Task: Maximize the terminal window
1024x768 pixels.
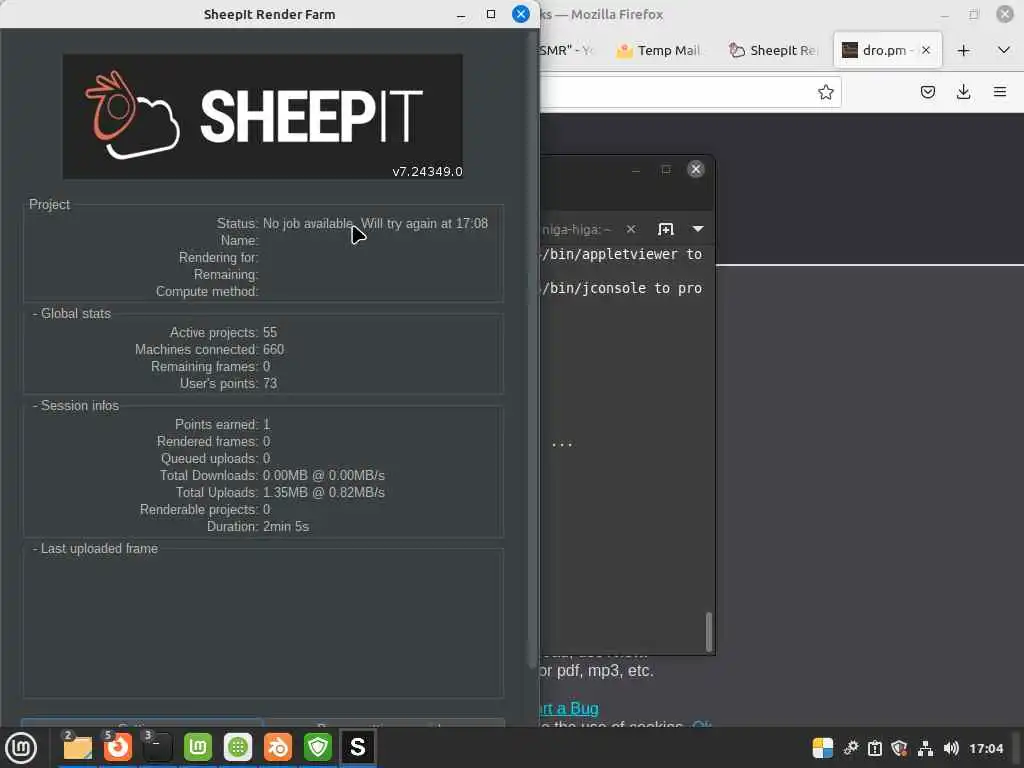Action: click(x=665, y=170)
